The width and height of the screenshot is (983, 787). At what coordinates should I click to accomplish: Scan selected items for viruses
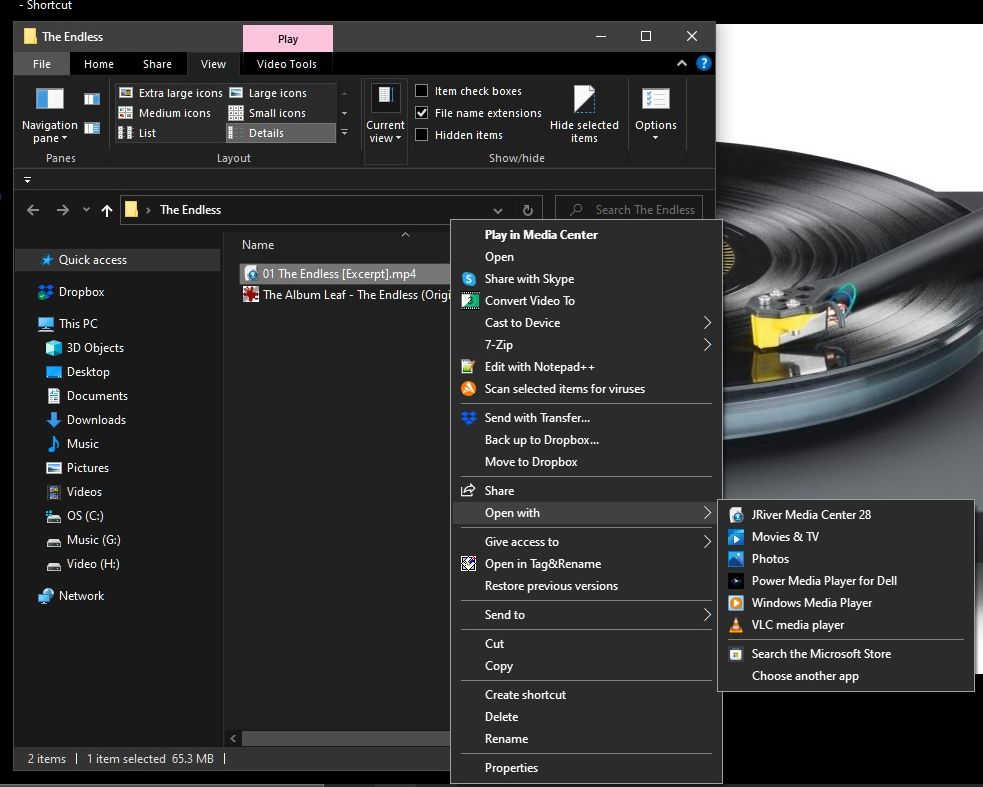[564, 389]
